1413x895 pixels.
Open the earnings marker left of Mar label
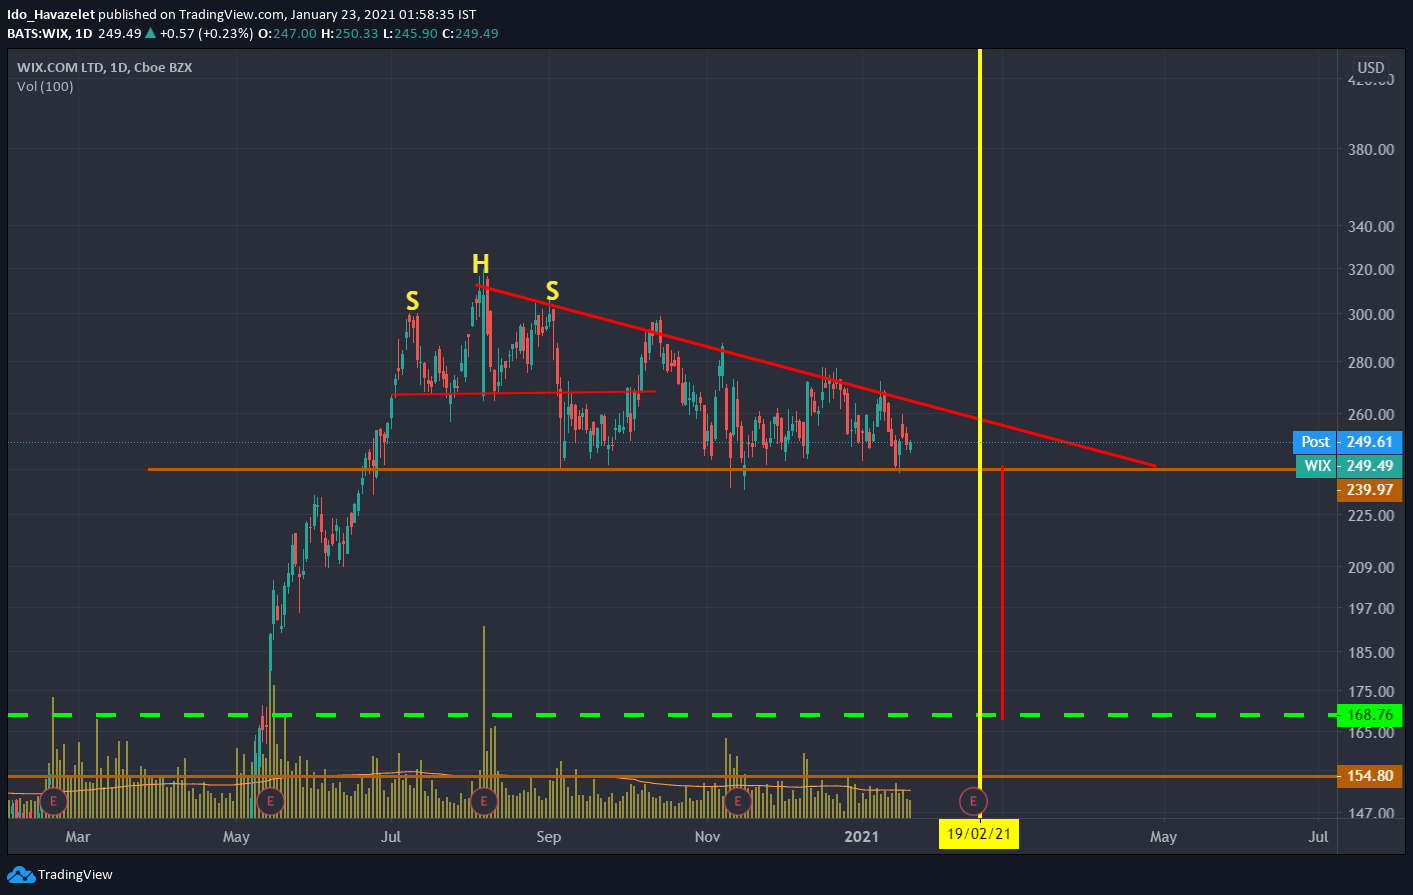point(52,801)
